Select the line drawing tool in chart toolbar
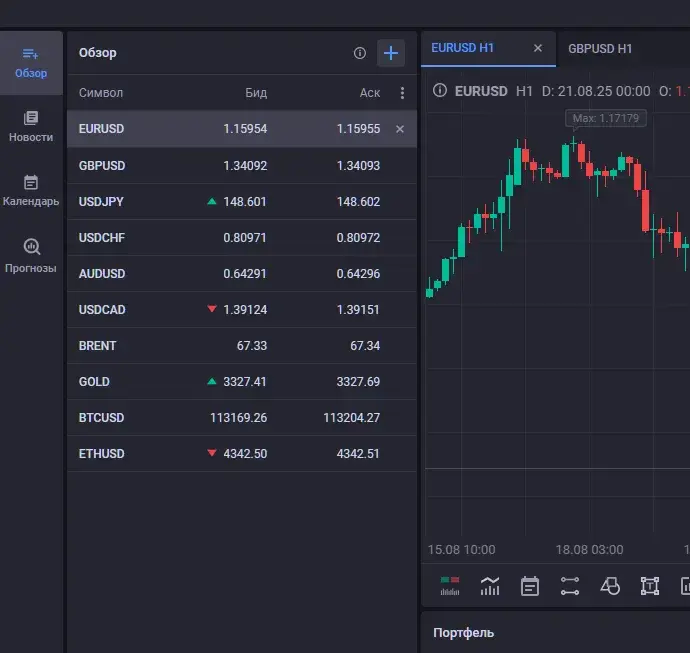The height and width of the screenshot is (653, 690). (x=570, y=586)
